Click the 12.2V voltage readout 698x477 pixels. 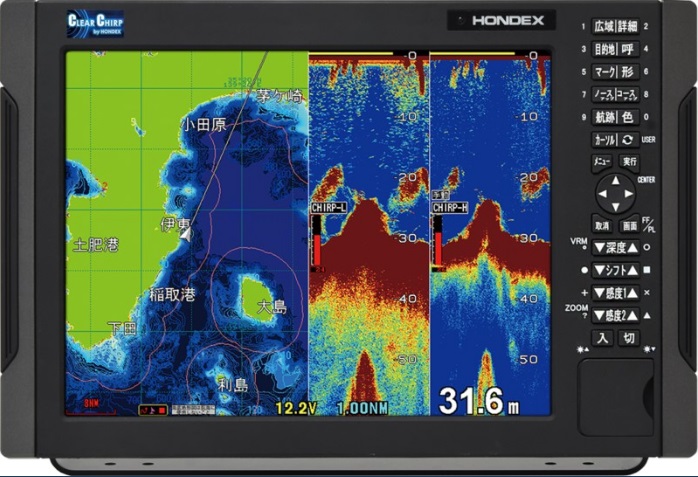[x=296, y=408]
